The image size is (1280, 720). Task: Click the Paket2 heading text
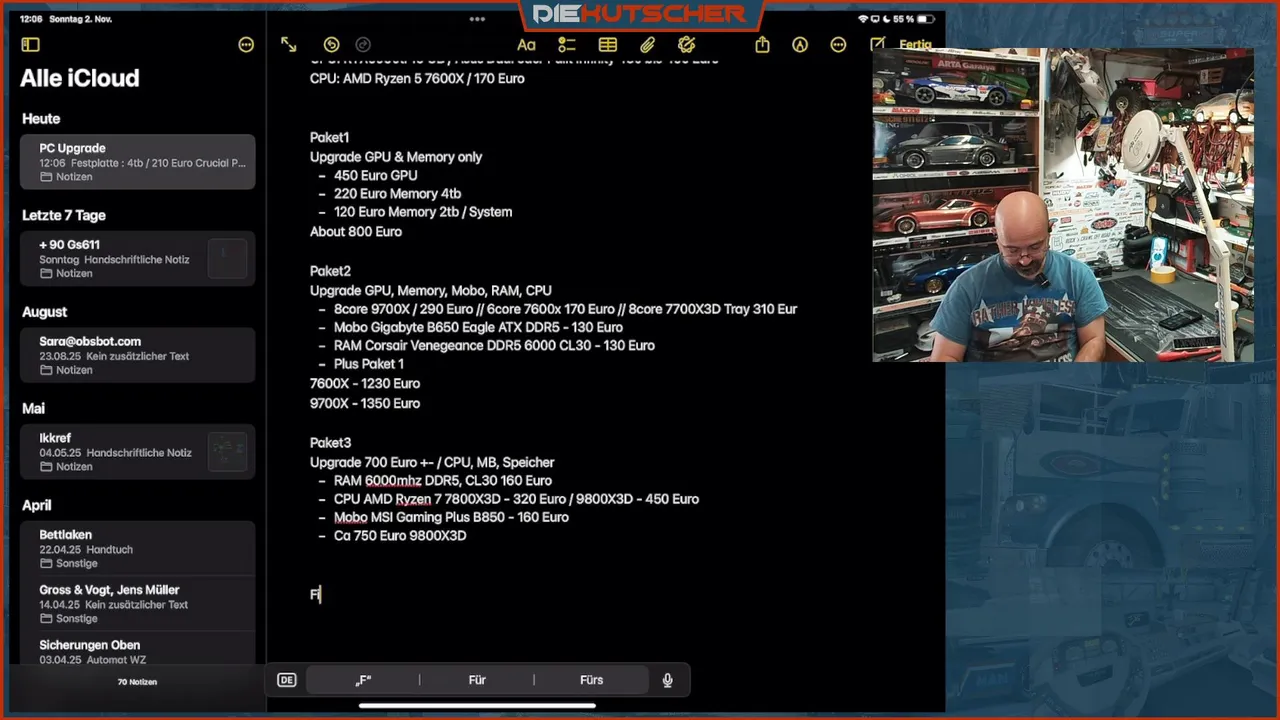click(x=330, y=271)
